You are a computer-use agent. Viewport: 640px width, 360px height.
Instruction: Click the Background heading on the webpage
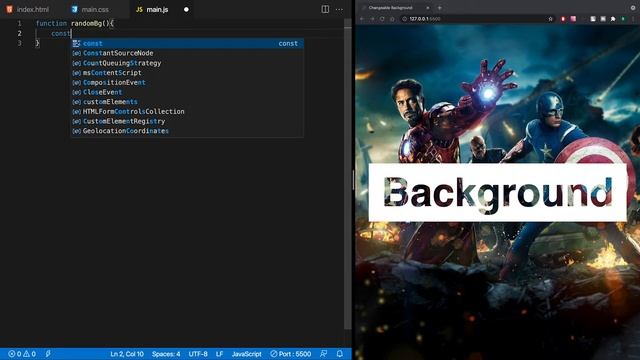click(x=498, y=193)
